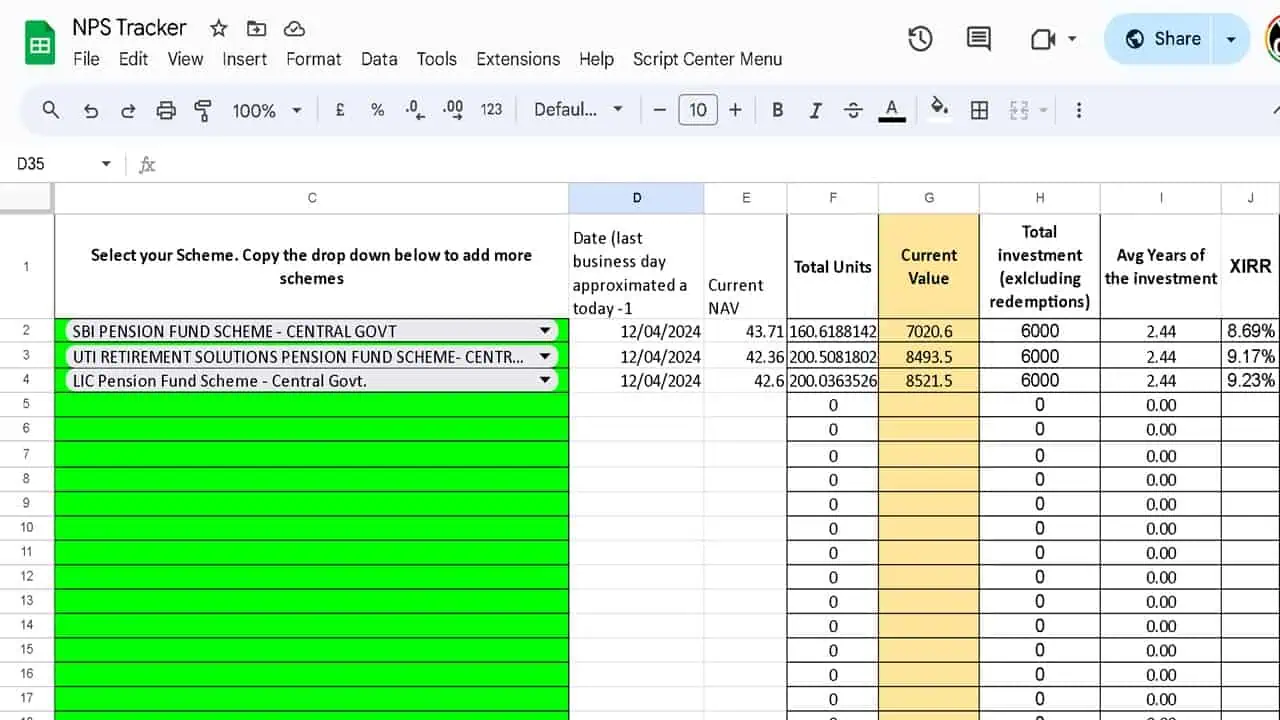Open the Script Center Menu
Image resolution: width=1280 pixels, height=720 pixels.
[707, 59]
